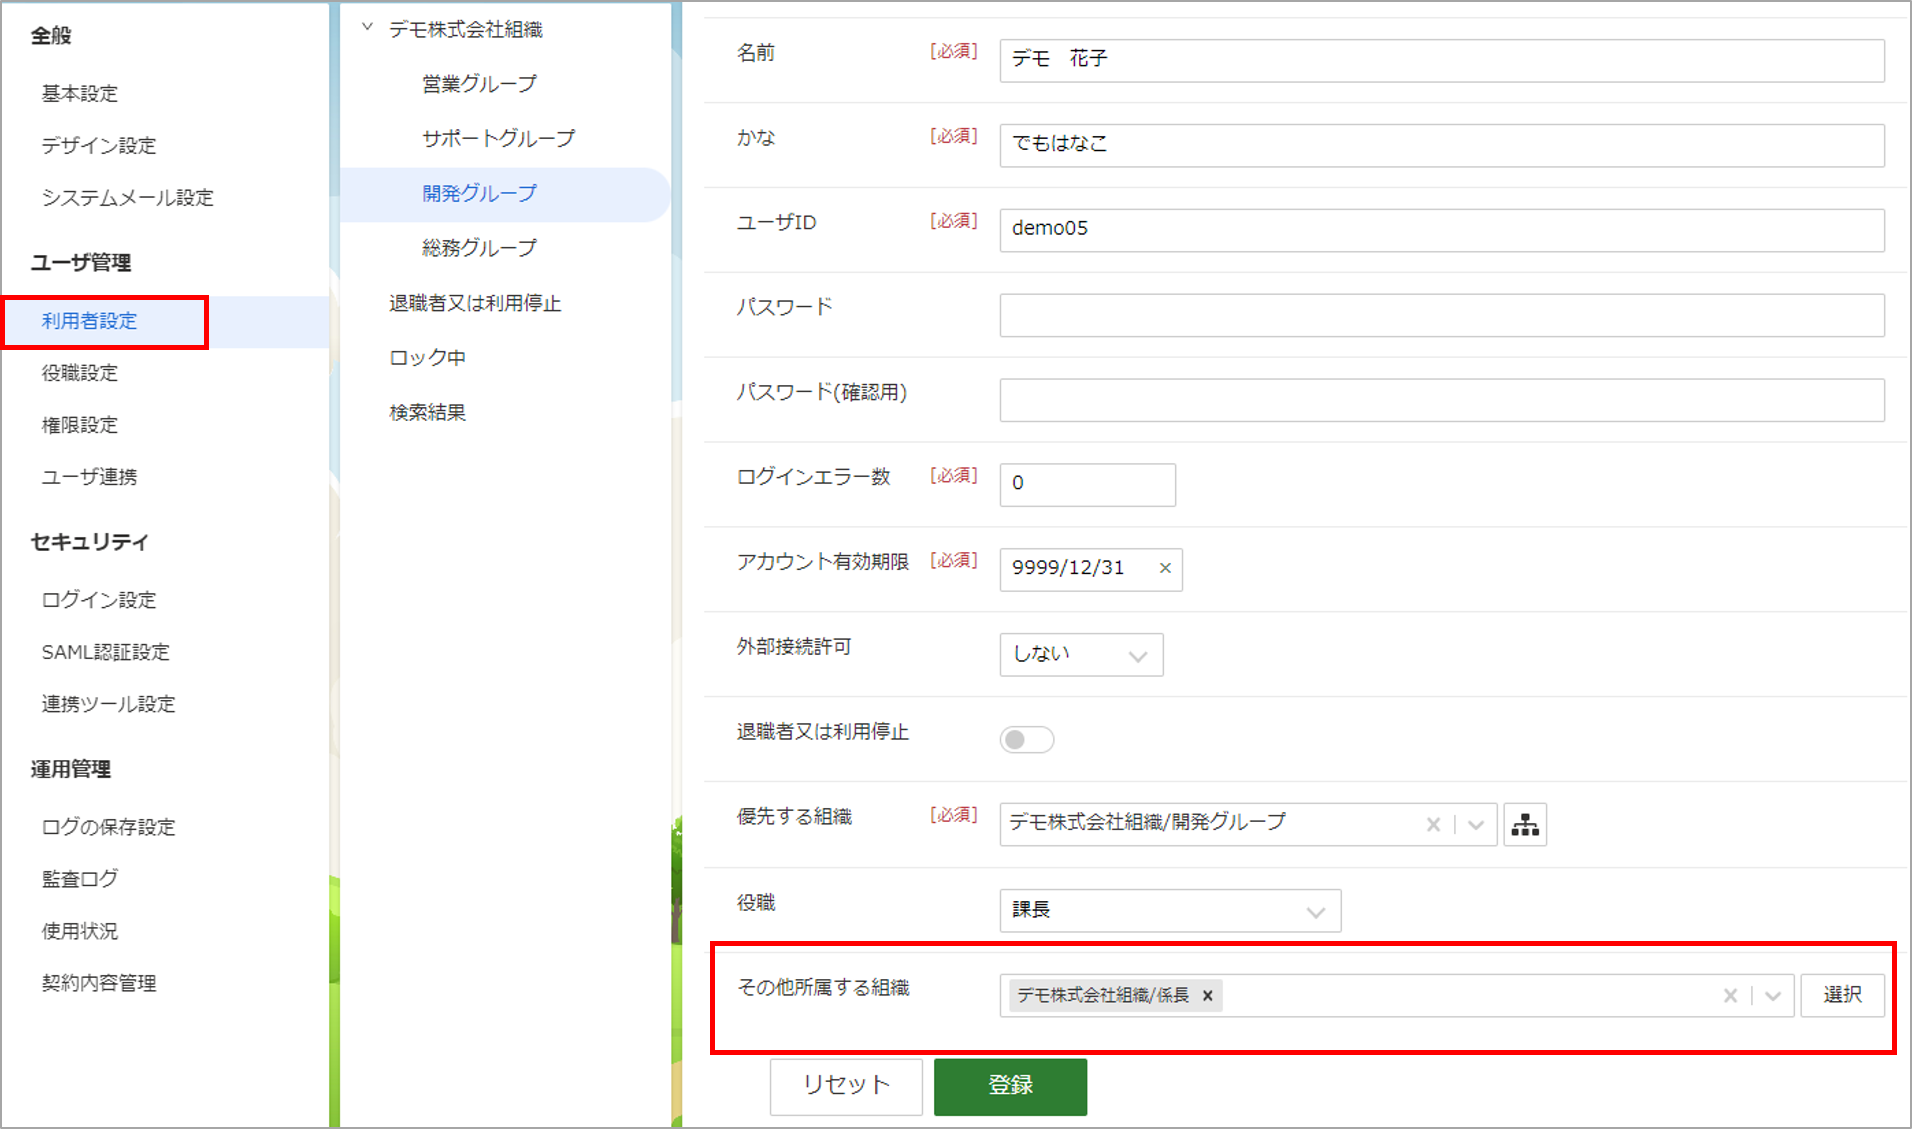Focus the パスワード(確認用) input field
This screenshot has width=1912, height=1129.
pos(1442,400)
